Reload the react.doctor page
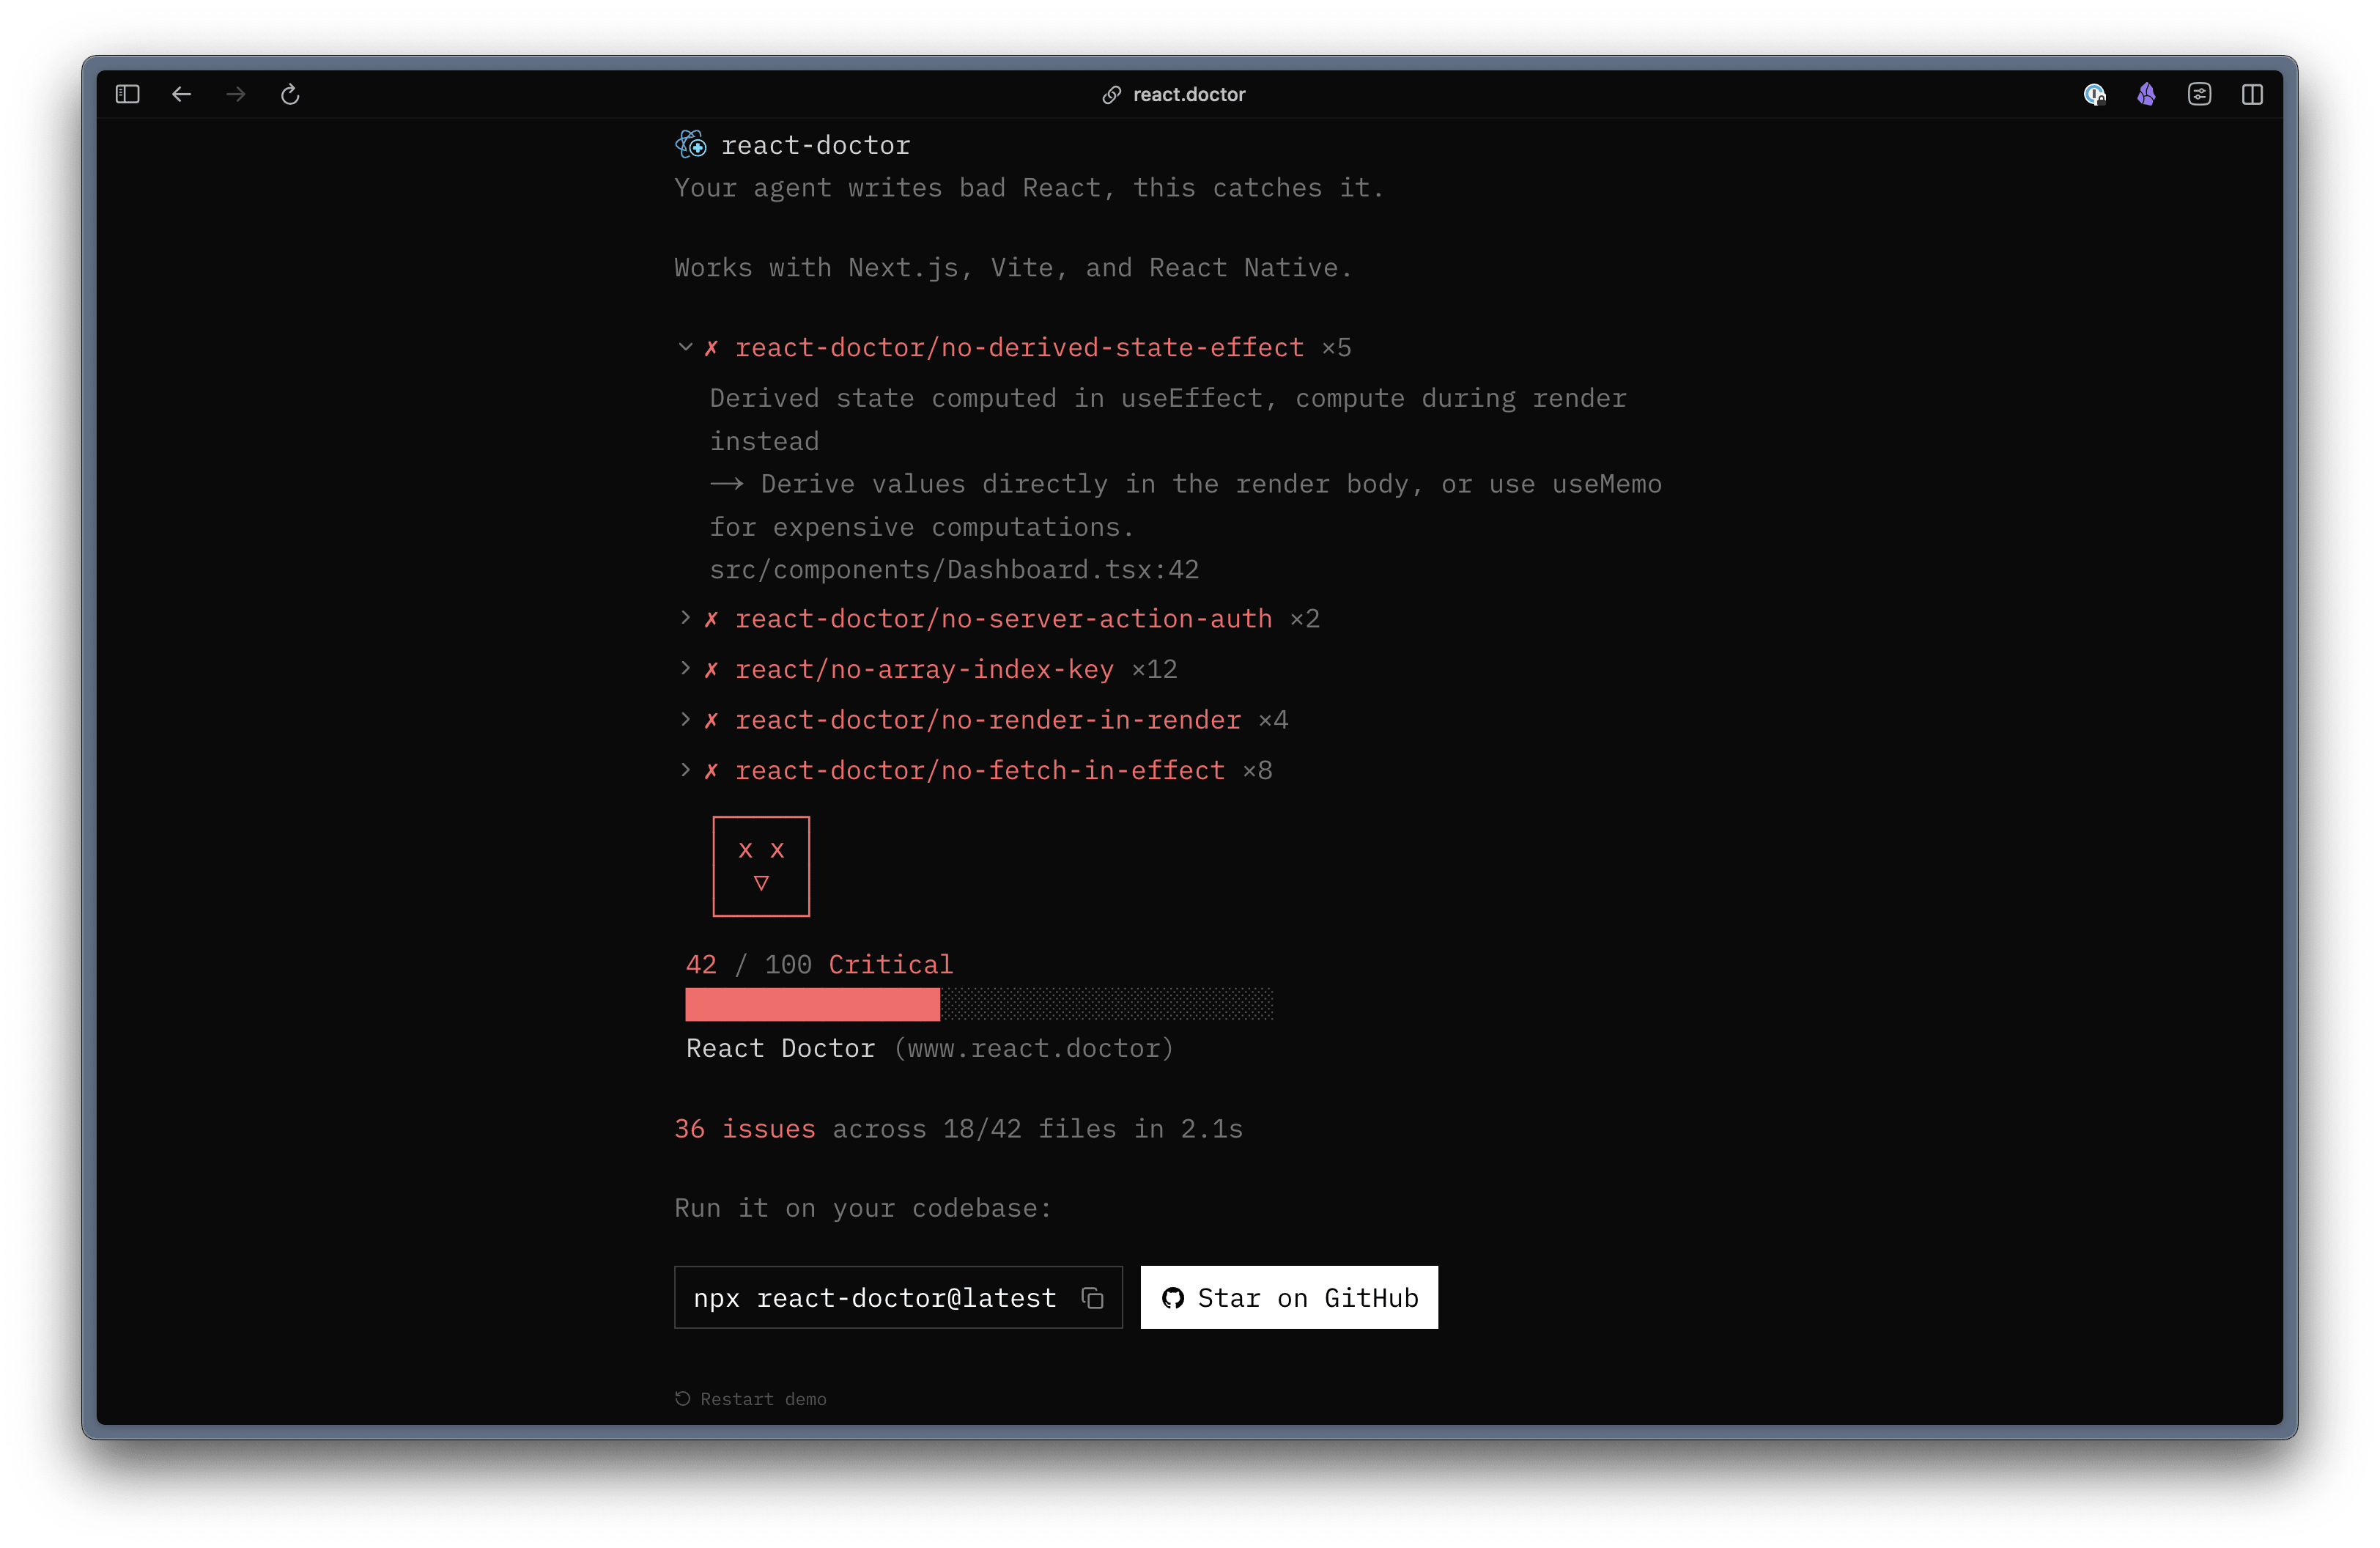Screen dimensions: 2380x1548 [290, 94]
